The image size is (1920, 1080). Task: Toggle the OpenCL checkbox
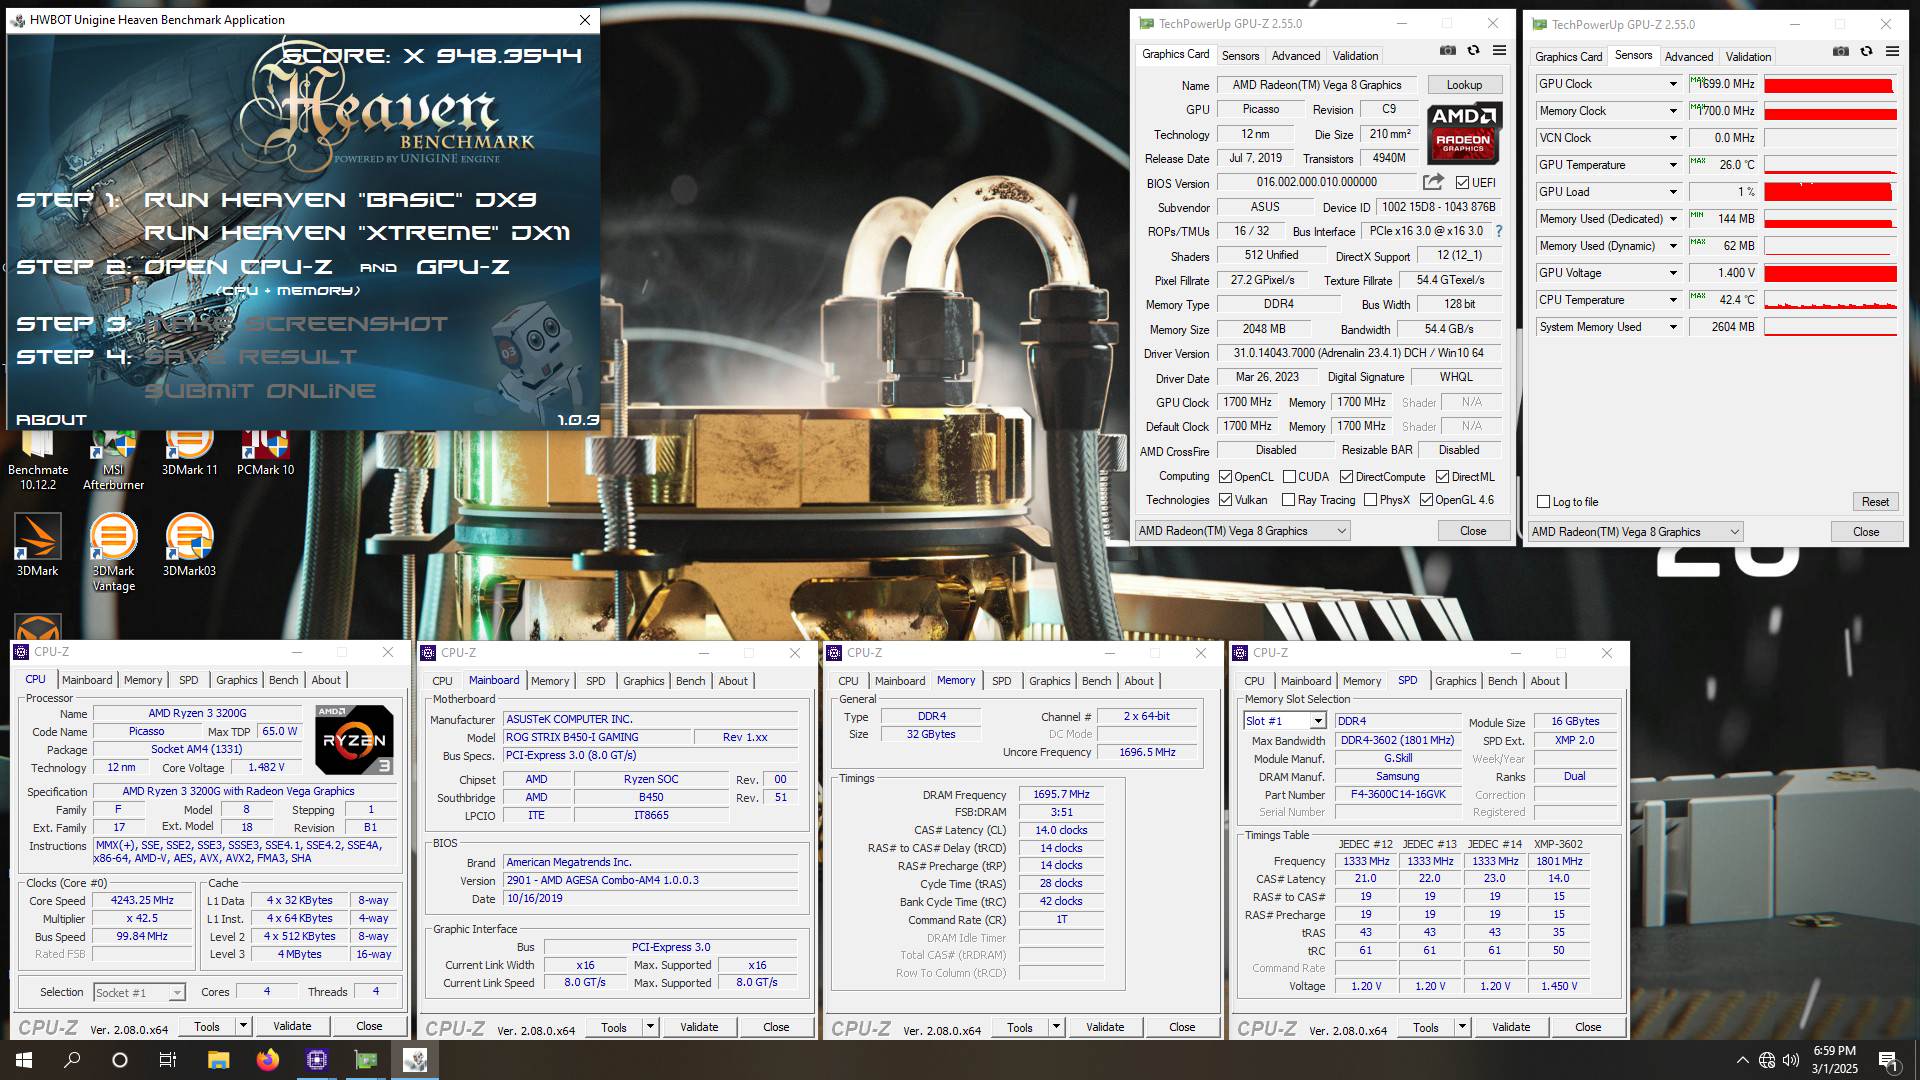click(x=1225, y=477)
